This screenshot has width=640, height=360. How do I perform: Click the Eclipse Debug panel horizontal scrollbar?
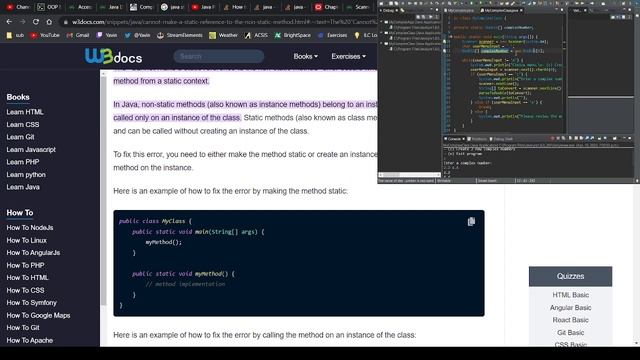tap(409, 175)
